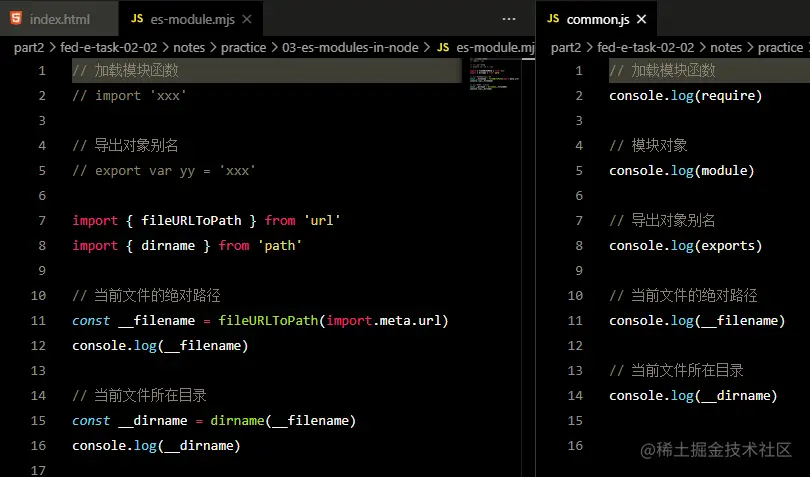Click the JS icon on es-module.mjs tab
This screenshot has height=477, width=810.
pyautogui.click(x=137, y=19)
